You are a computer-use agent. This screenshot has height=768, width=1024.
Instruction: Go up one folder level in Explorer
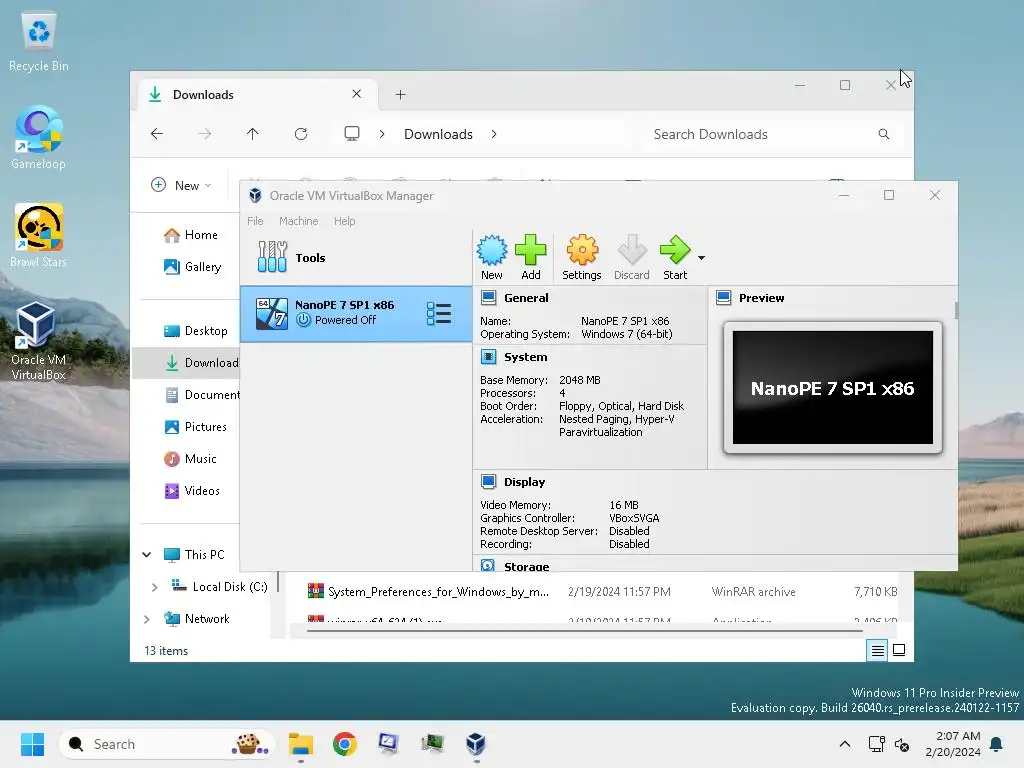pos(253,134)
